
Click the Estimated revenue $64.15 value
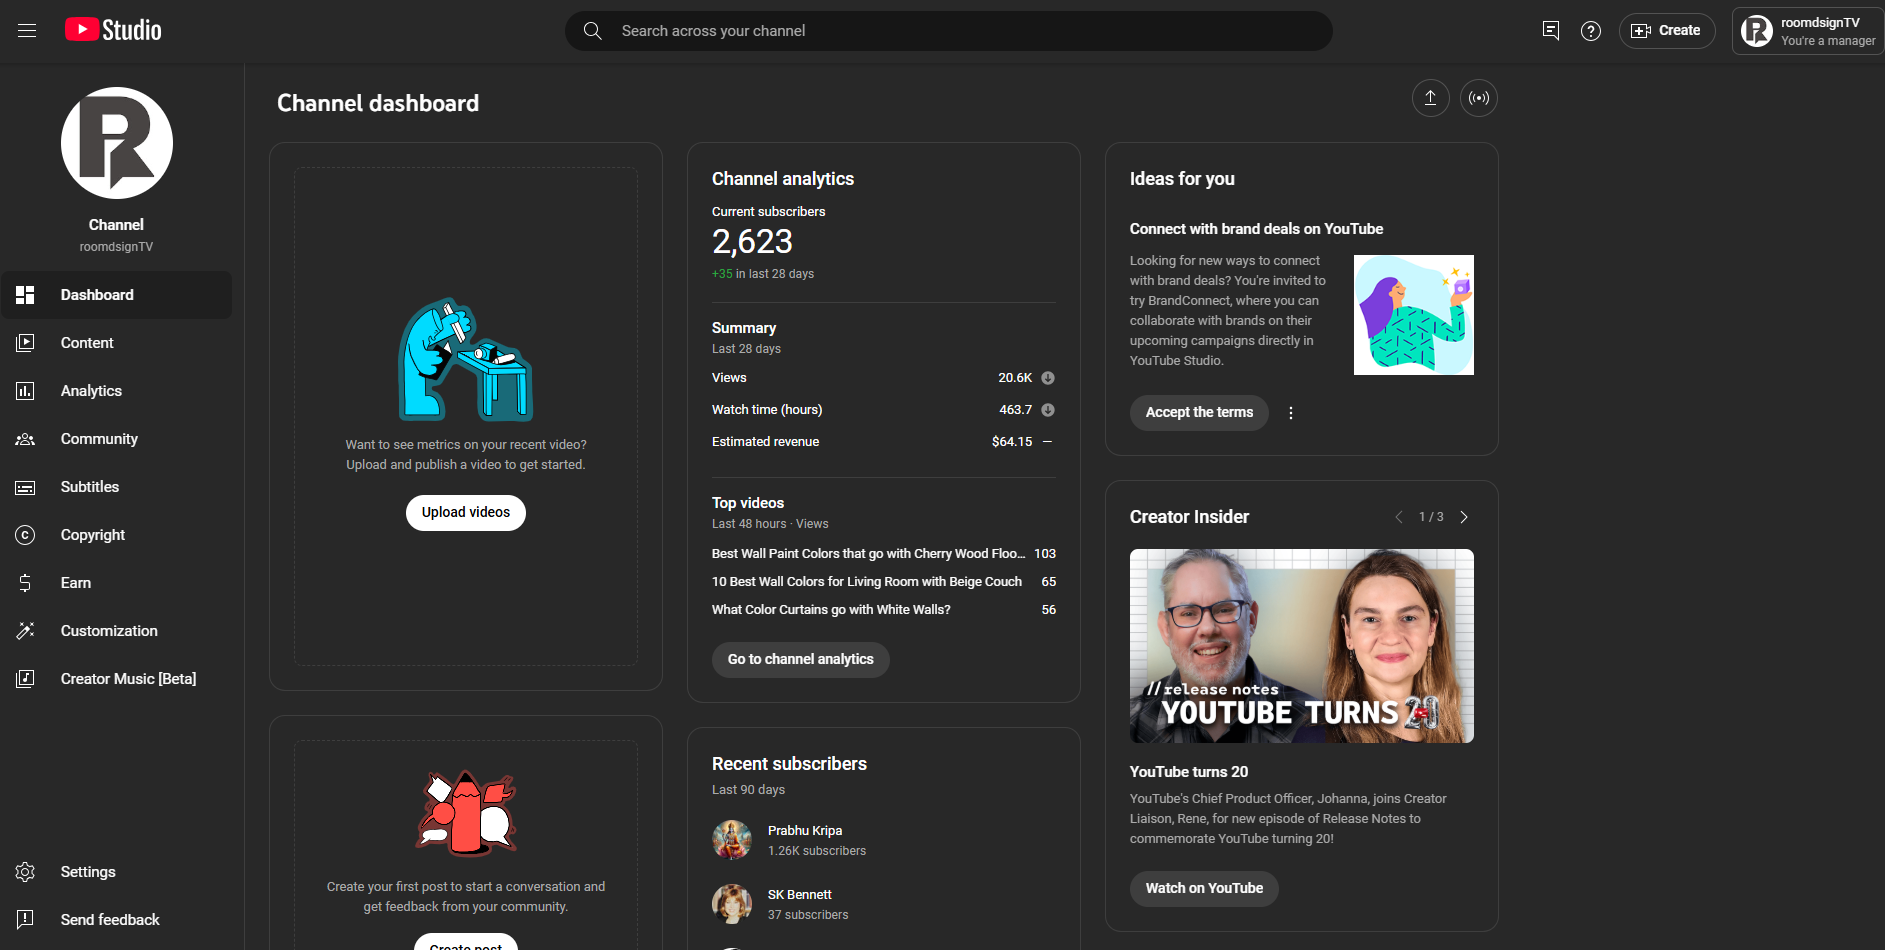1012,442
